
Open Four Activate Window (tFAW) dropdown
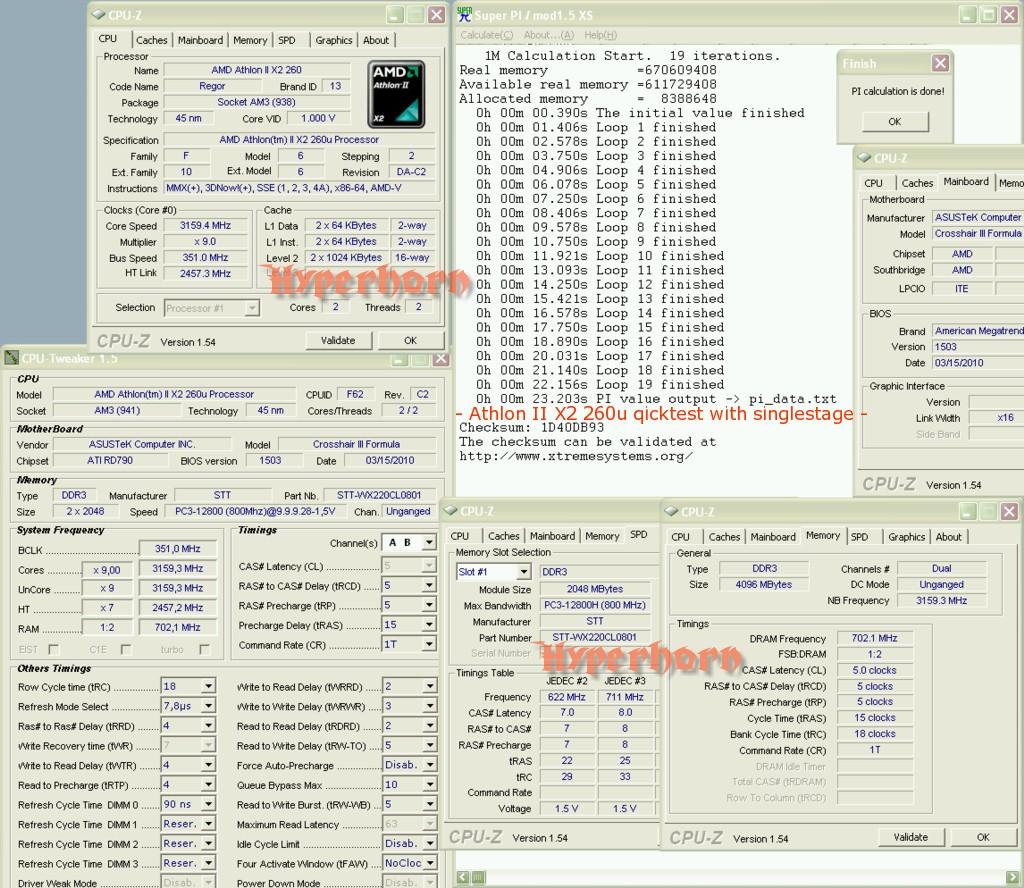click(429, 863)
